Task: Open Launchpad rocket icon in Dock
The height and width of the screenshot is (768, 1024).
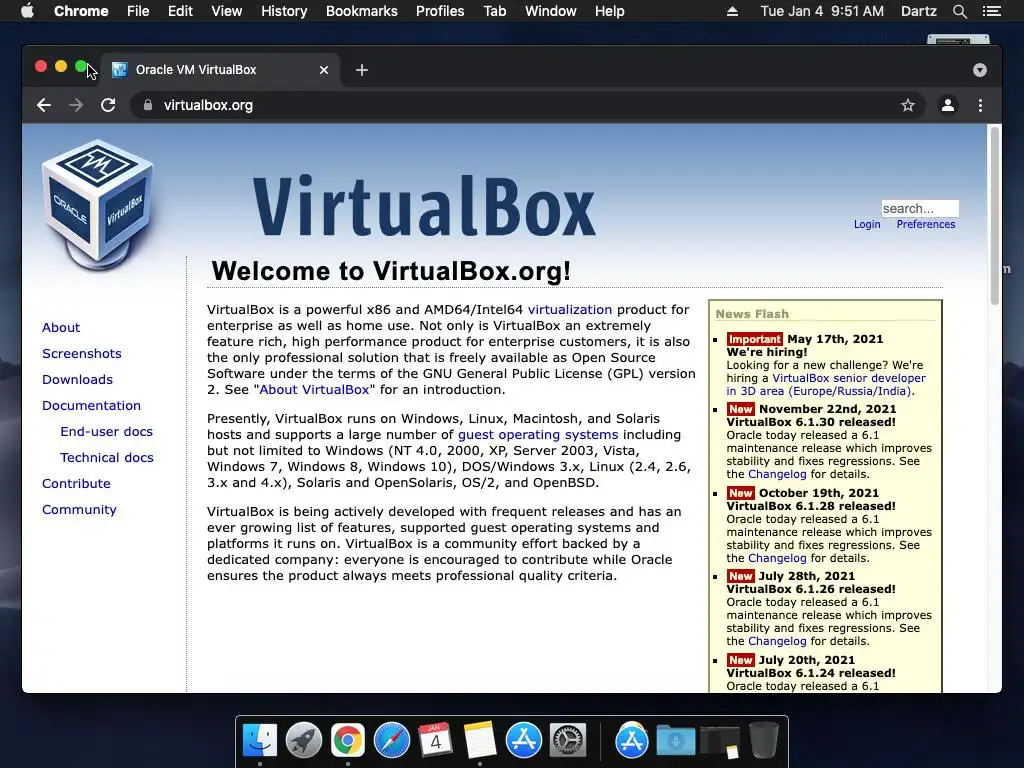Action: pyautogui.click(x=304, y=741)
